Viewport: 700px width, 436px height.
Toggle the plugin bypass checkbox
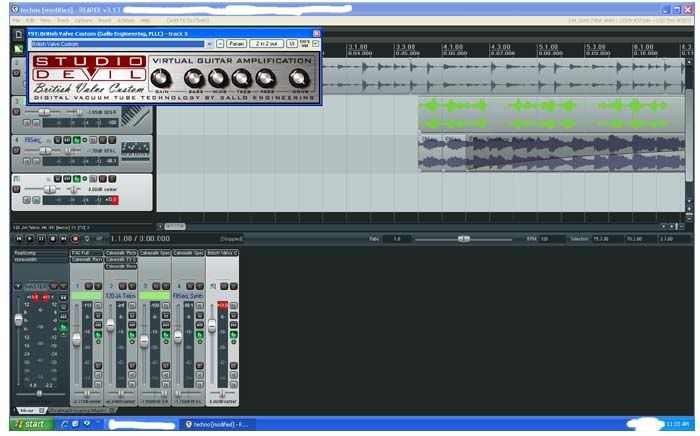pyautogui.click(x=316, y=44)
